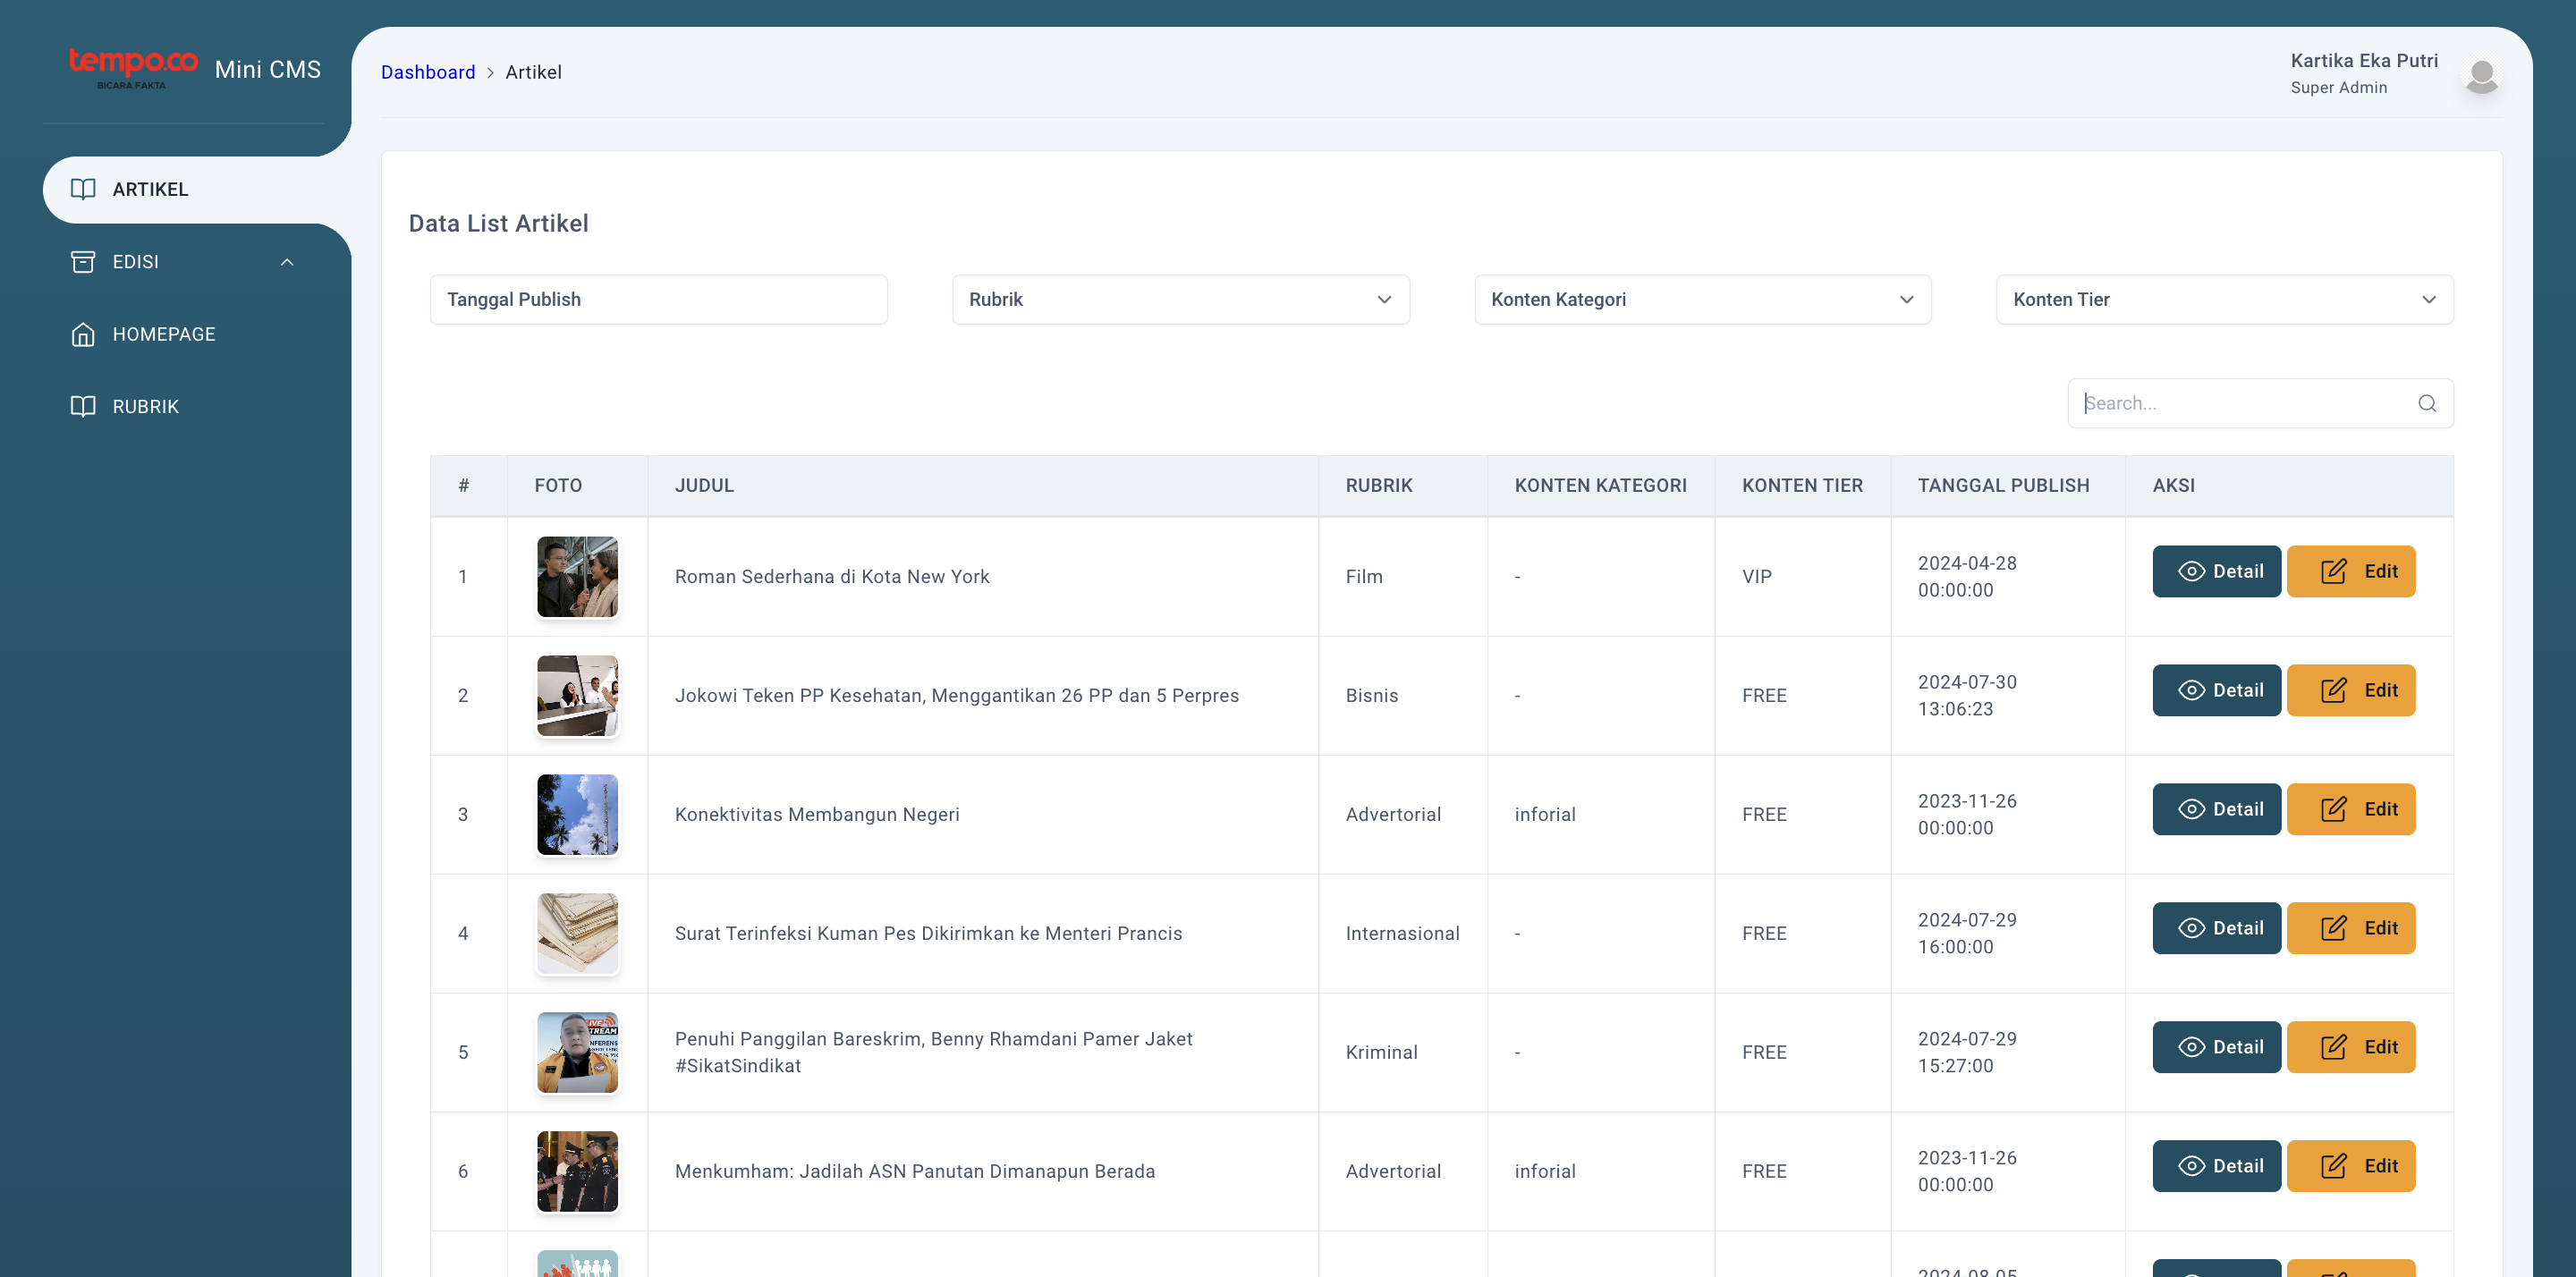This screenshot has height=1277, width=2576.
Task: Click the pencil icon for Surat Terinfeksi Kuman row
Action: coord(2333,928)
